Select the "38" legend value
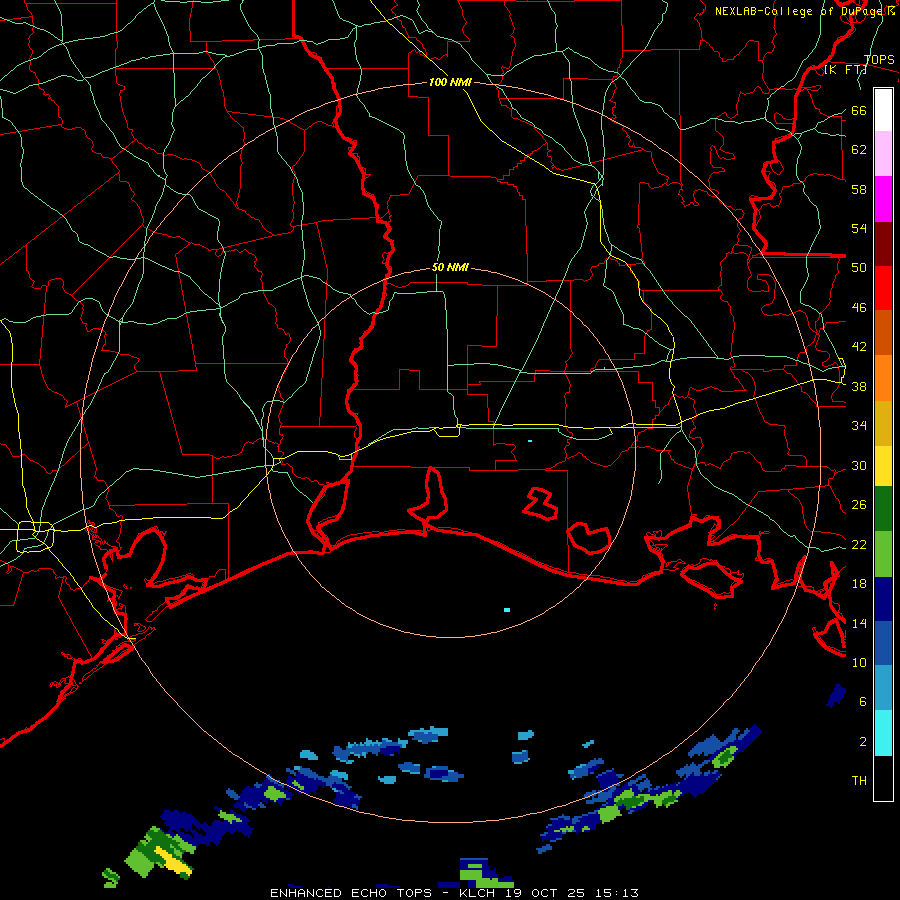Screen dimensions: 900x900 click(x=859, y=386)
